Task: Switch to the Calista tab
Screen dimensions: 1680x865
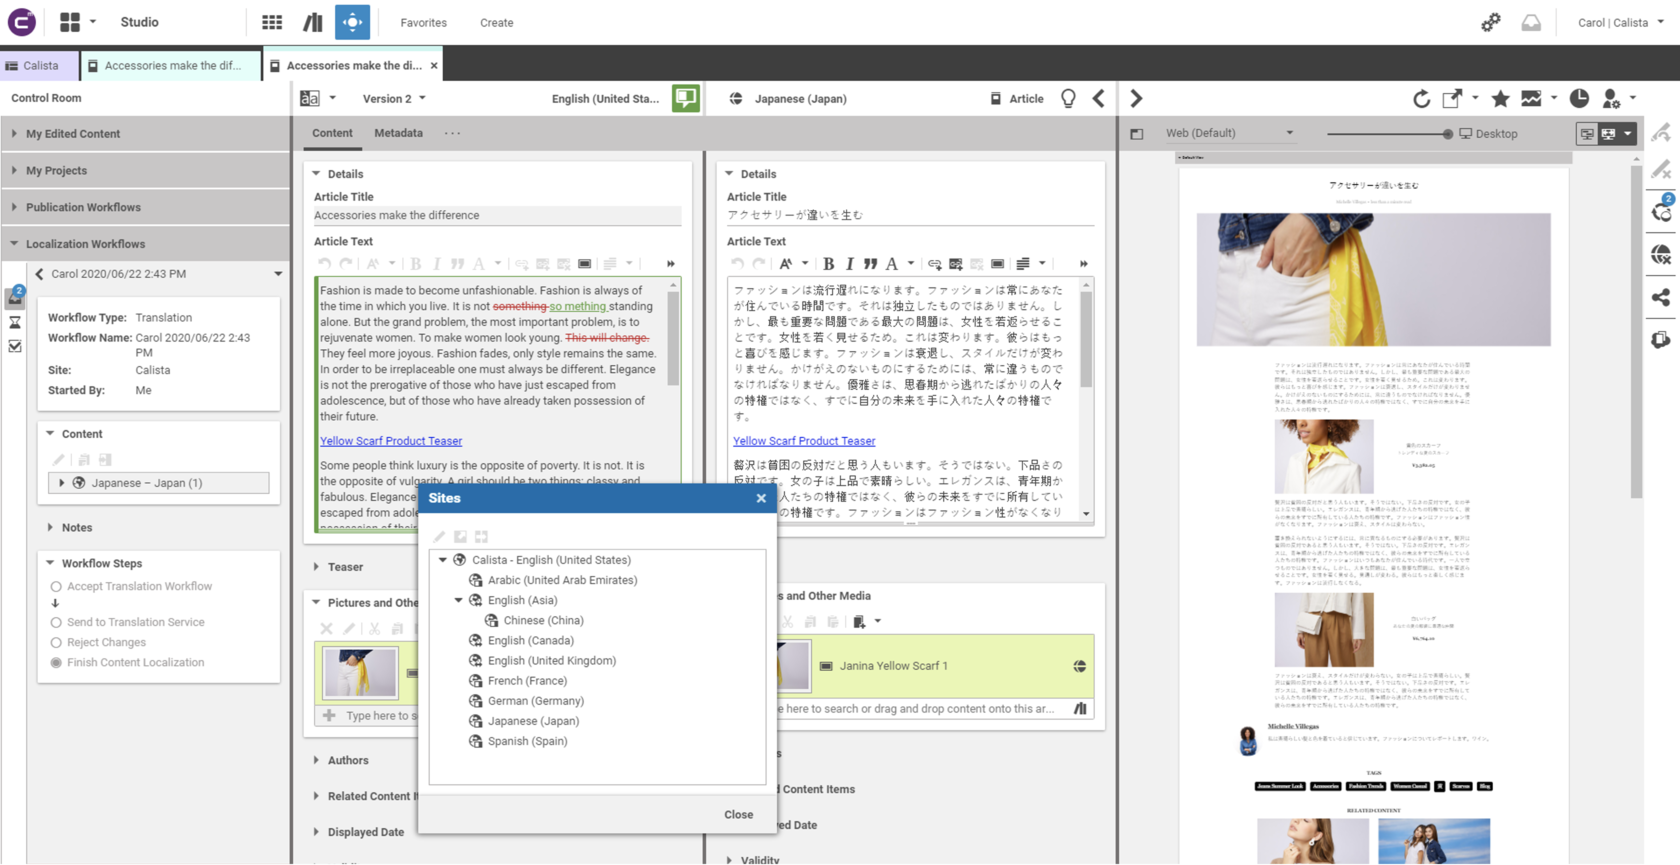Action: pyautogui.click(x=39, y=65)
